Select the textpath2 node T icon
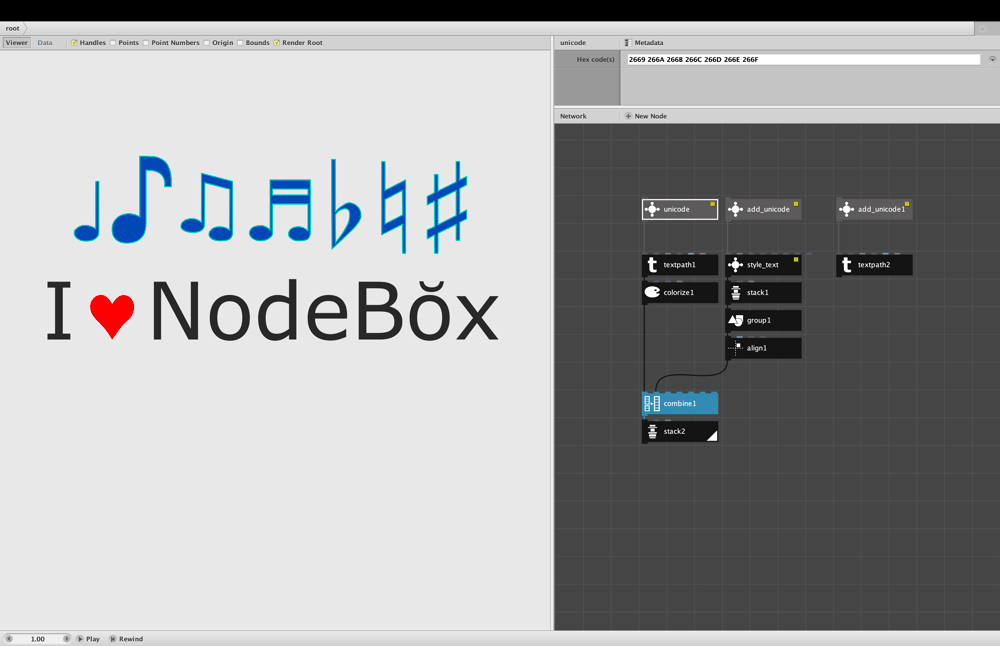Screen dimensions: 1000x646 point(846,265)
